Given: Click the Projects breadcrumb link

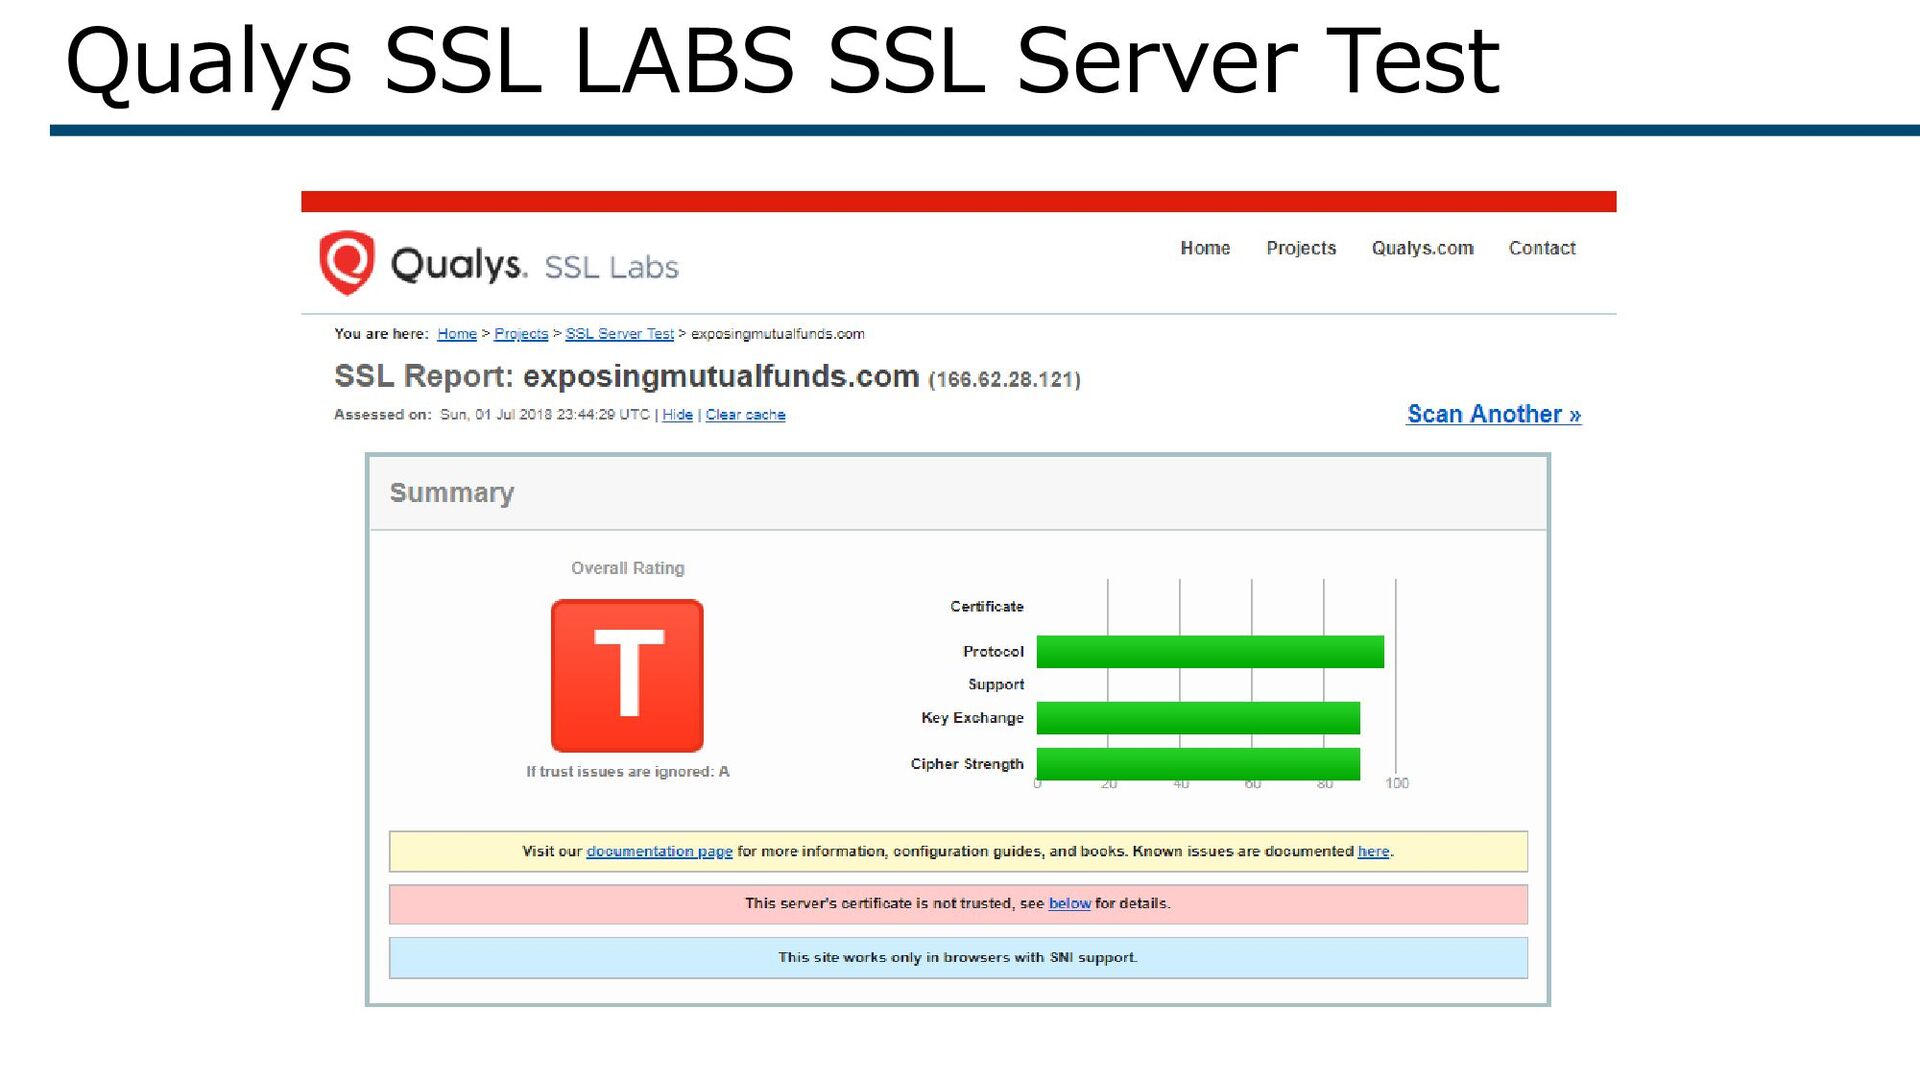Looking at the screenshot, I should pos(521,334).
